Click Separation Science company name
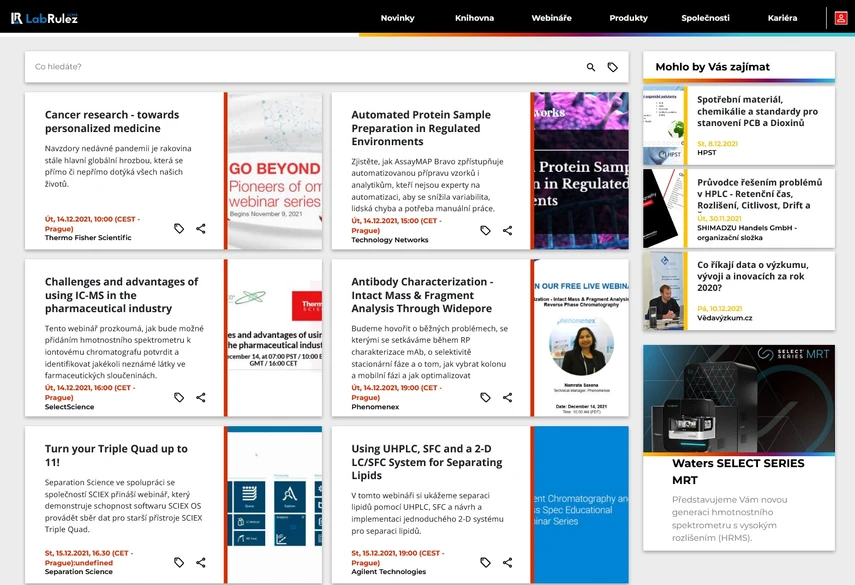Viewport: 855px width, 585px height. pos(79,572)
